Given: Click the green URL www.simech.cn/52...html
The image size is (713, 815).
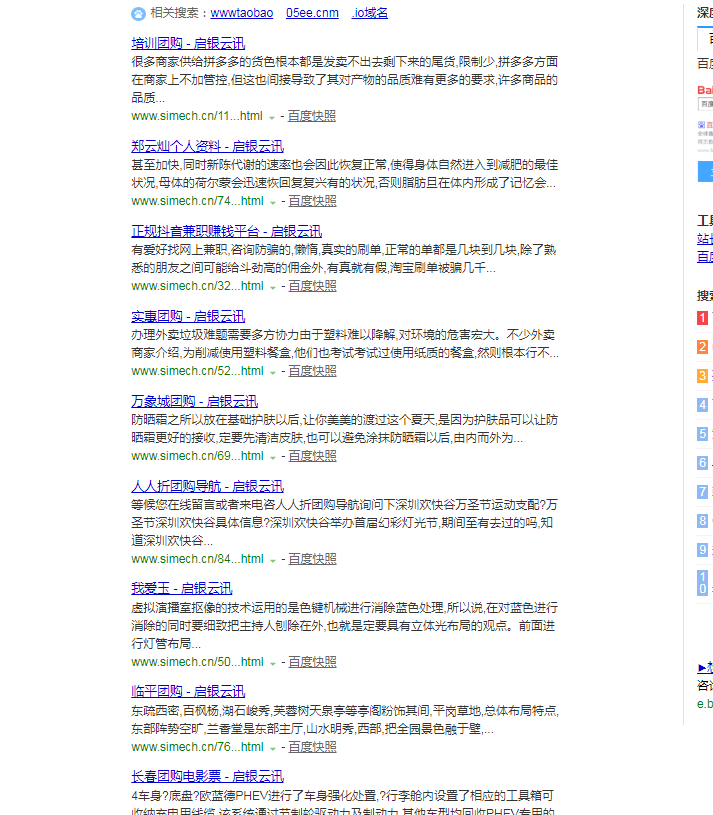Looking at the screenshot, I should [197, 371].
